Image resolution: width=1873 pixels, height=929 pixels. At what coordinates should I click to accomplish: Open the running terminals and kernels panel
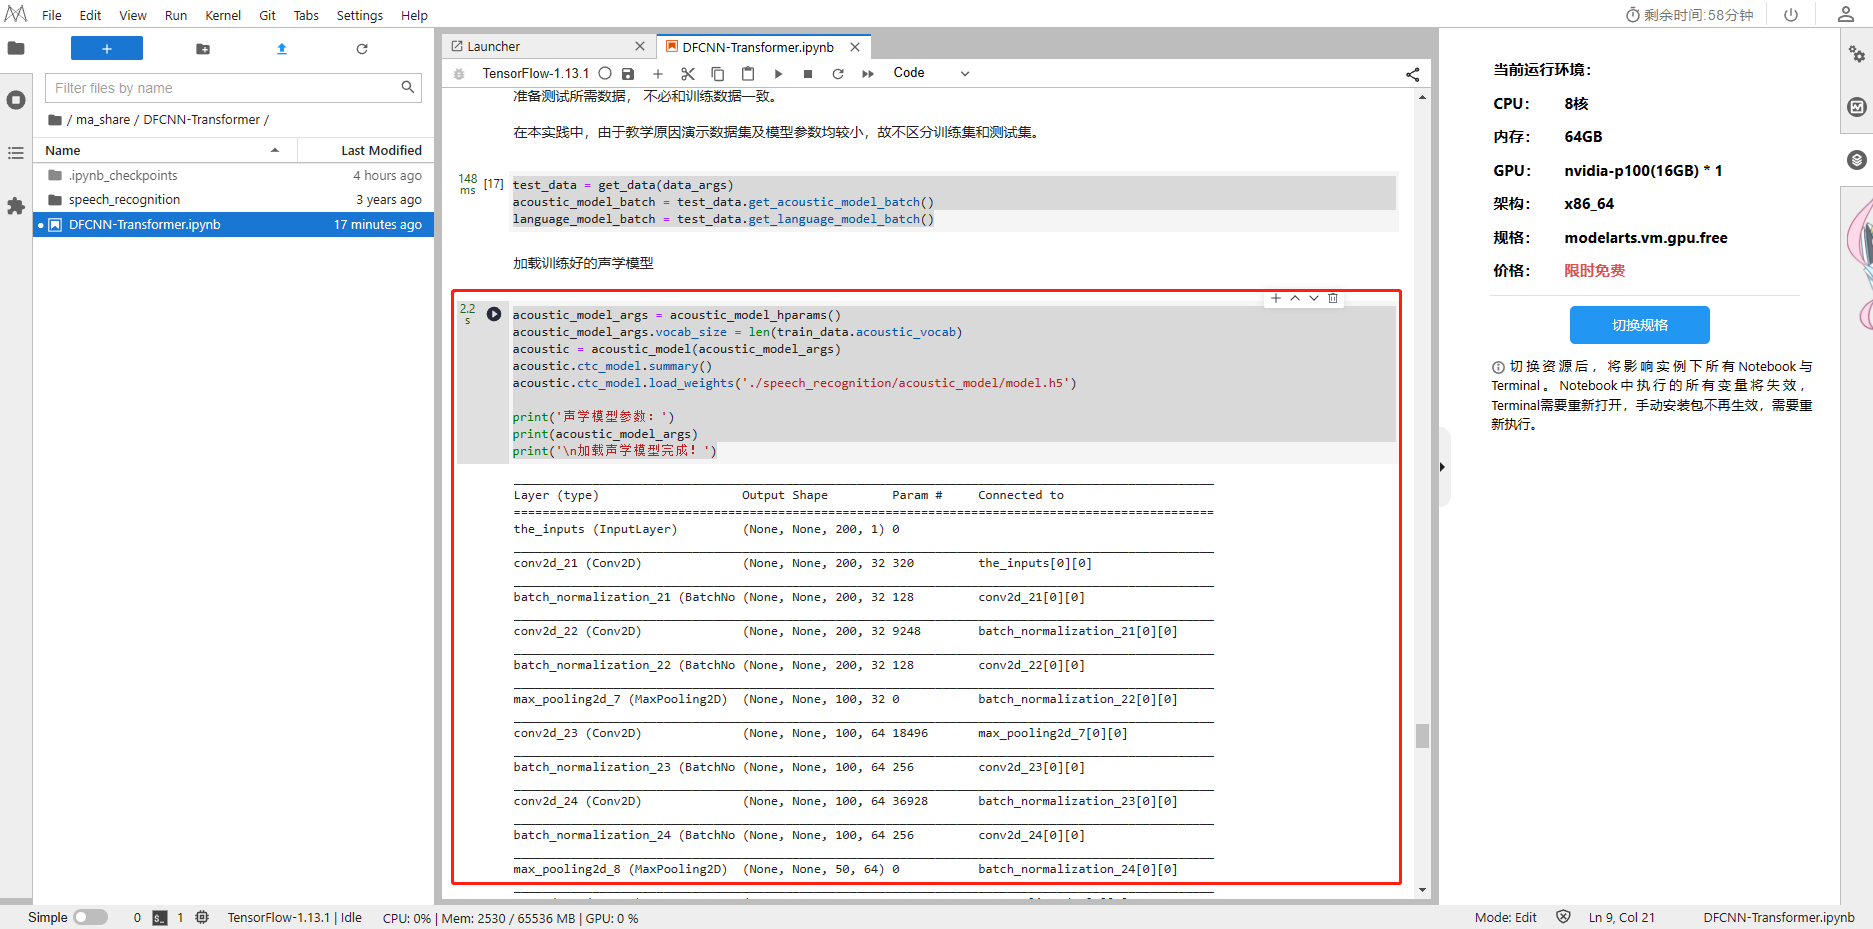coord(16,100)
